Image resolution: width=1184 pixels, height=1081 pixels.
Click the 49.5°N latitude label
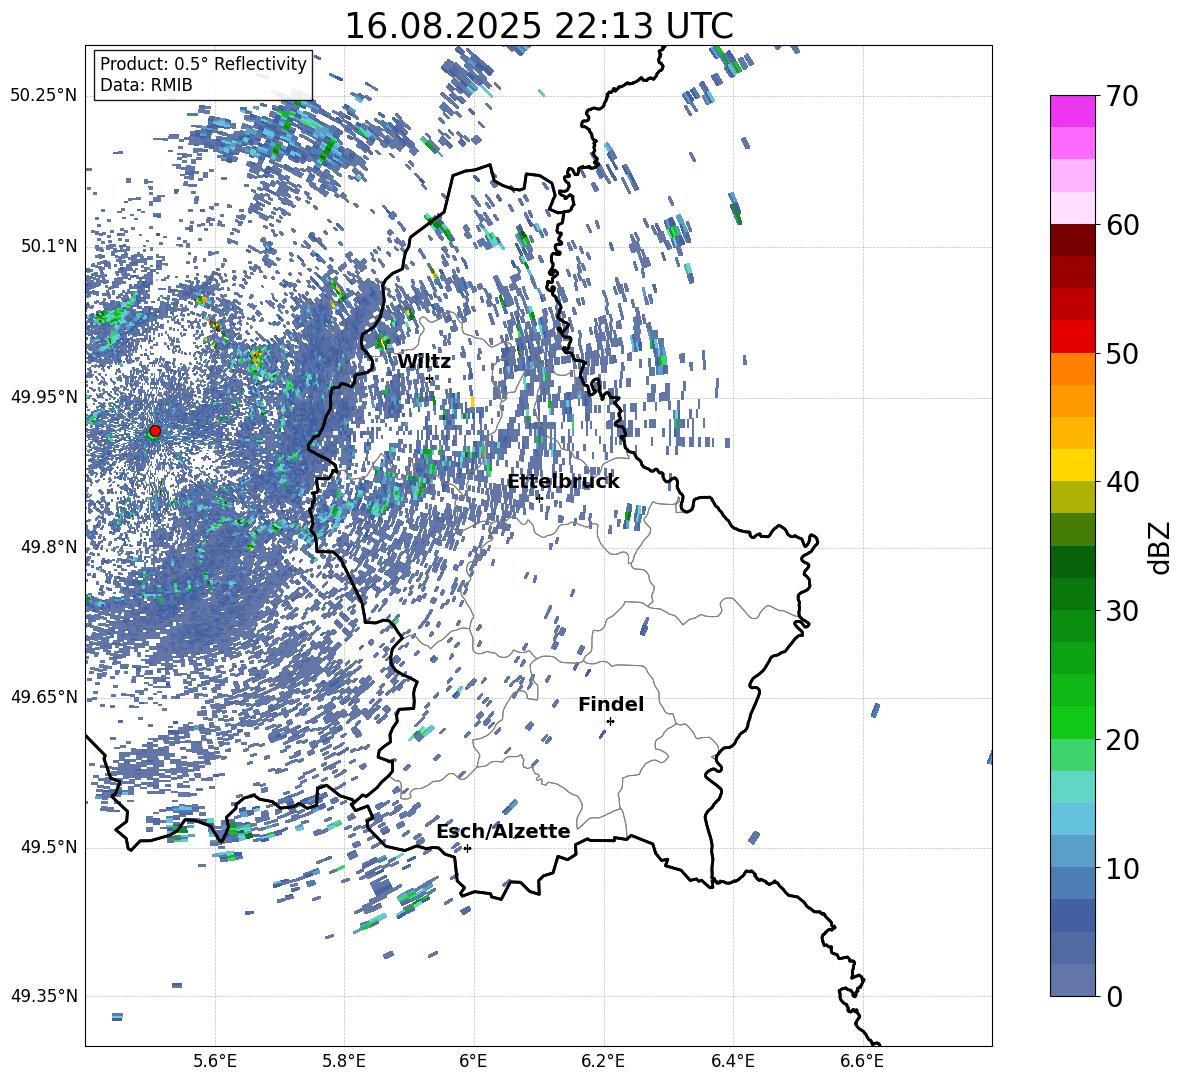point(49,847)
